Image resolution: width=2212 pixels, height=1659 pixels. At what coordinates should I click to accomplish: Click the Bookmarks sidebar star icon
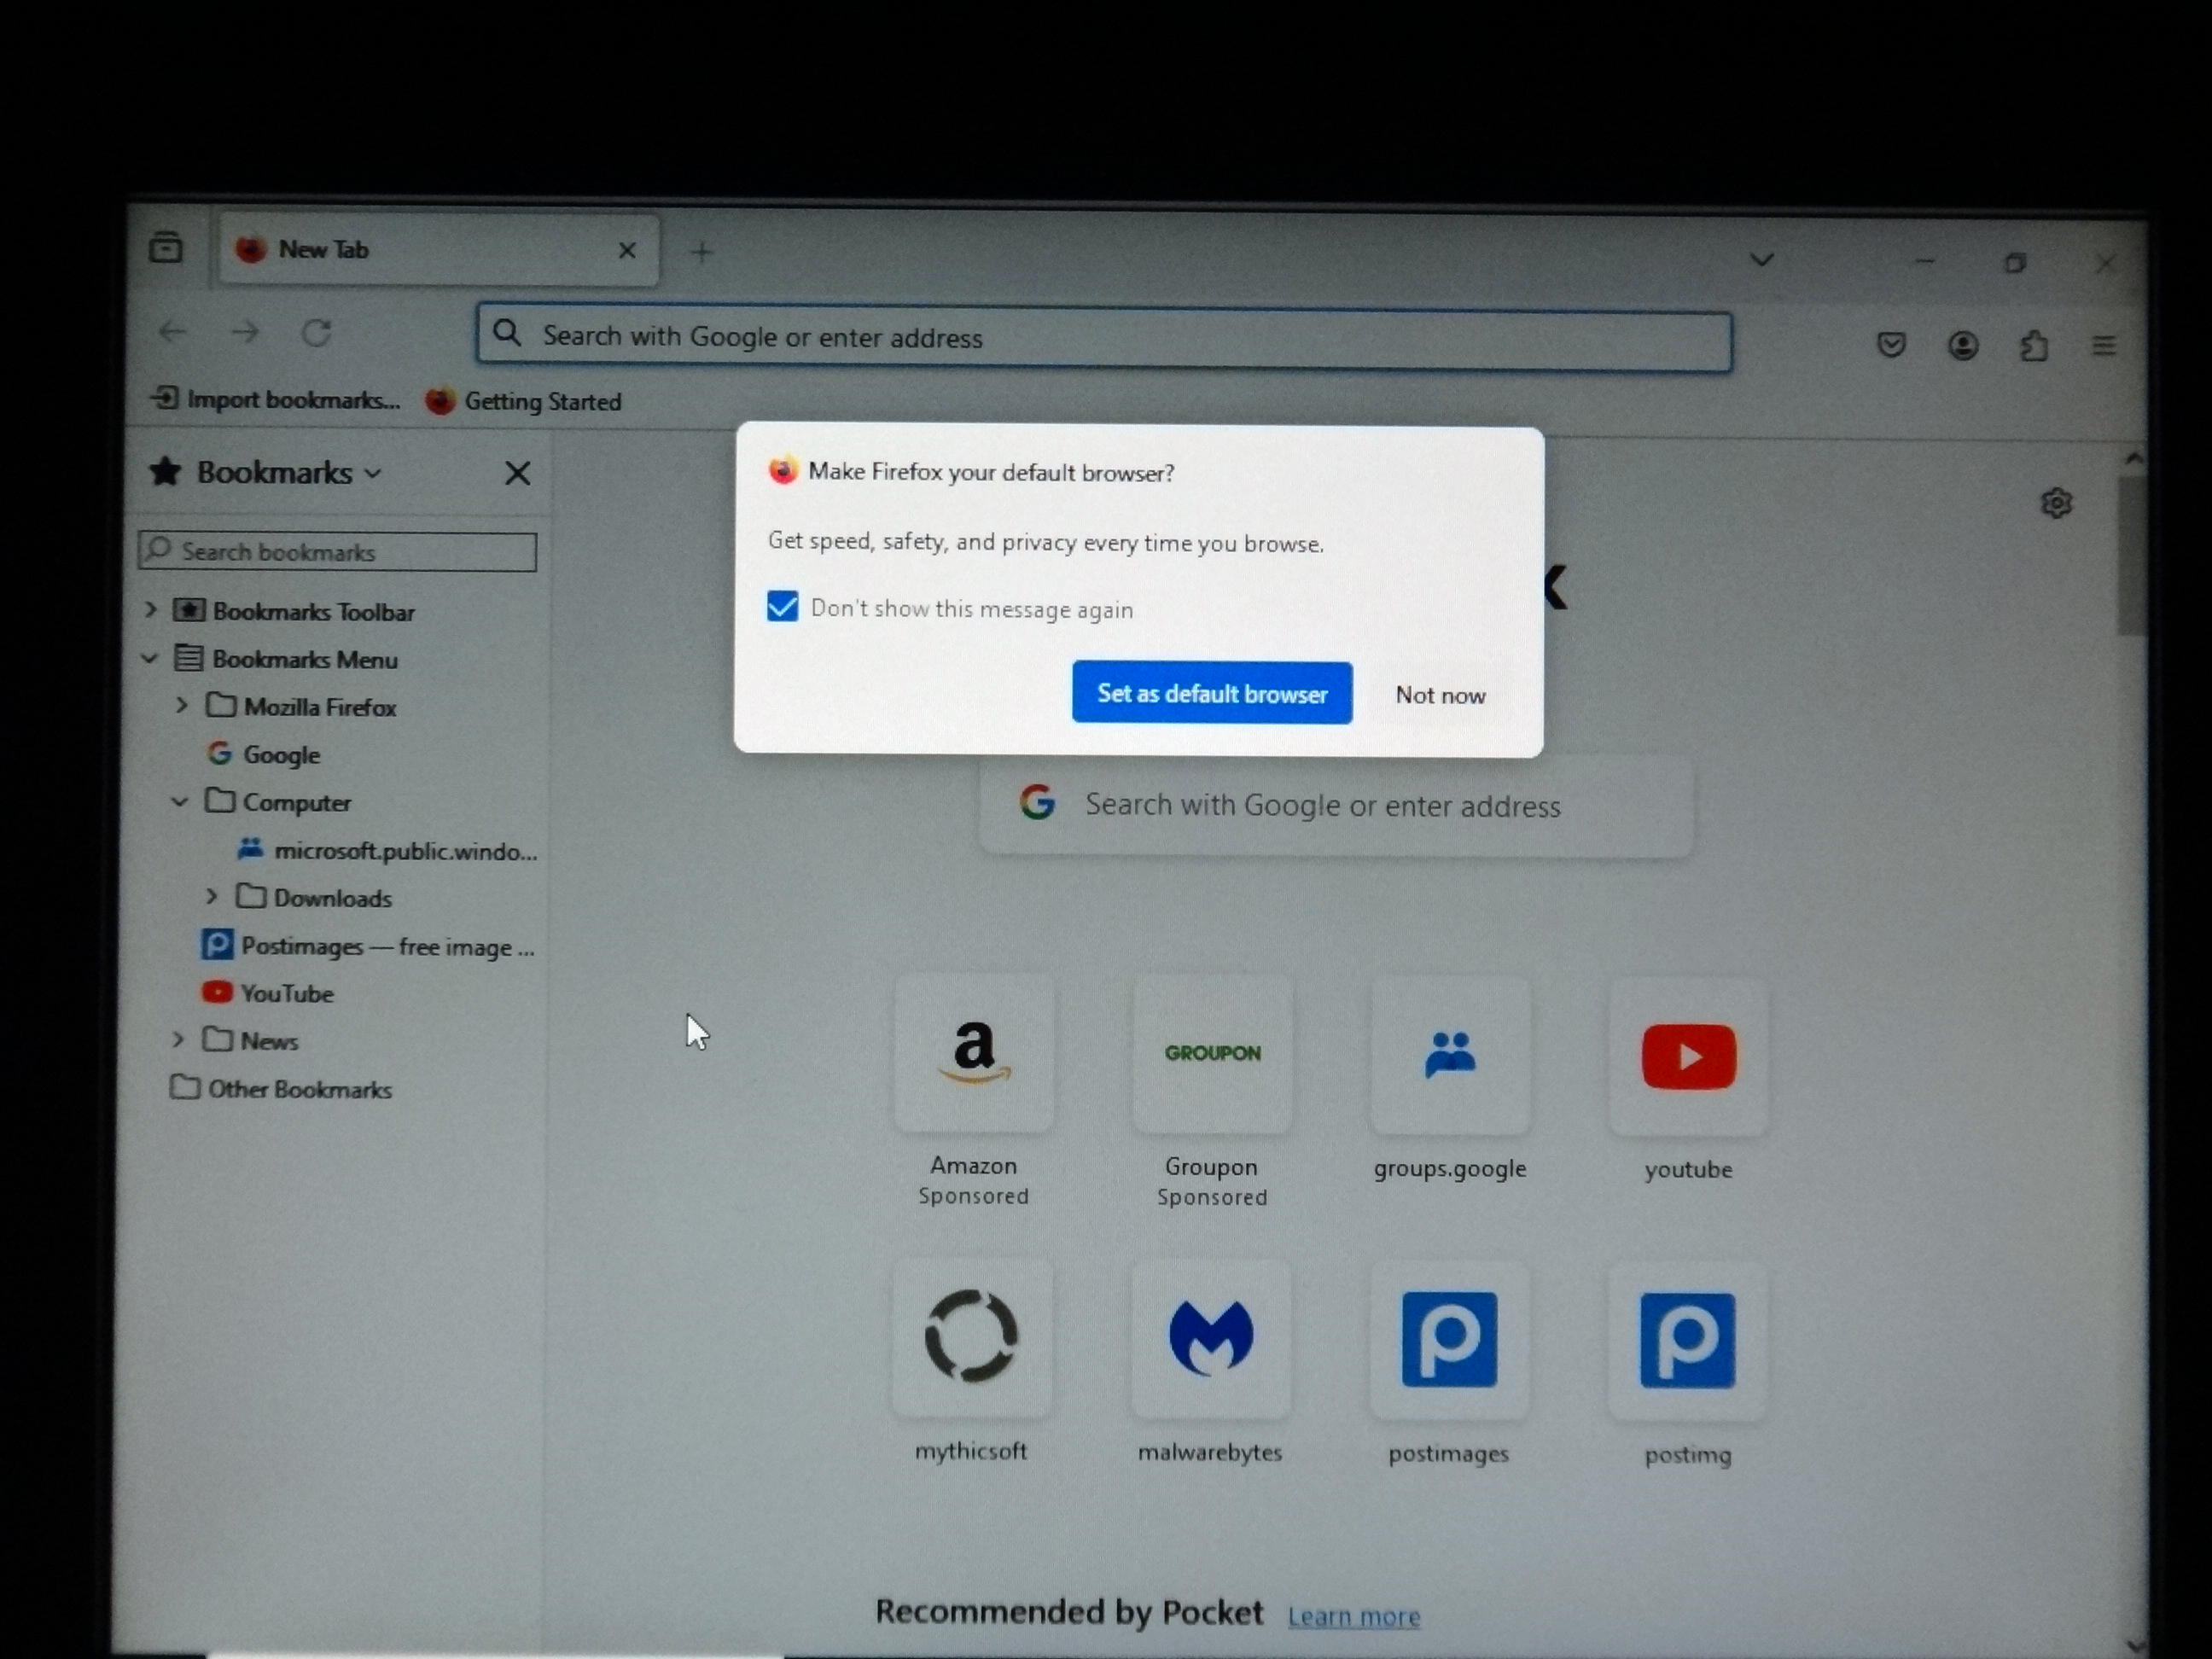[165, 471]
